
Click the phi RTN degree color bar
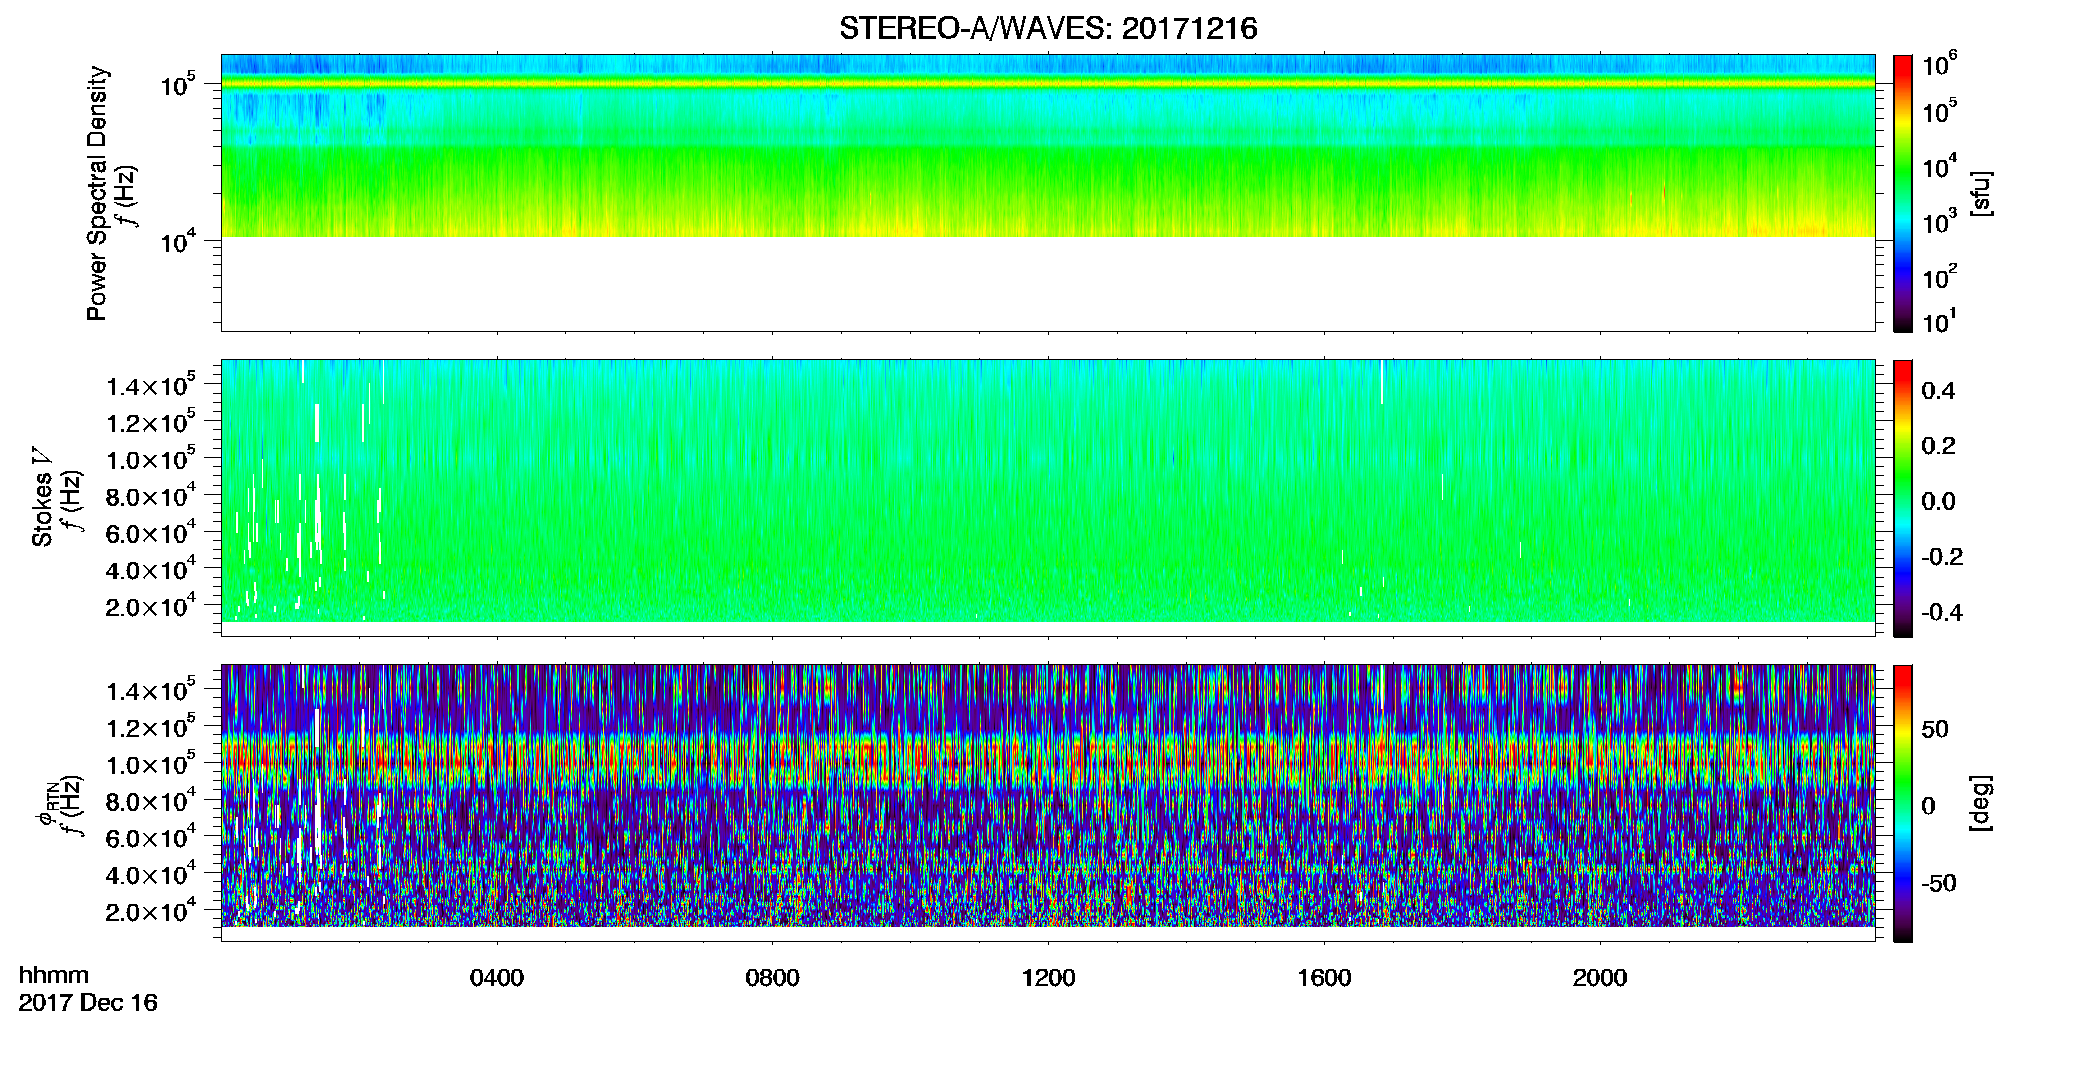tap(1903, 803)
